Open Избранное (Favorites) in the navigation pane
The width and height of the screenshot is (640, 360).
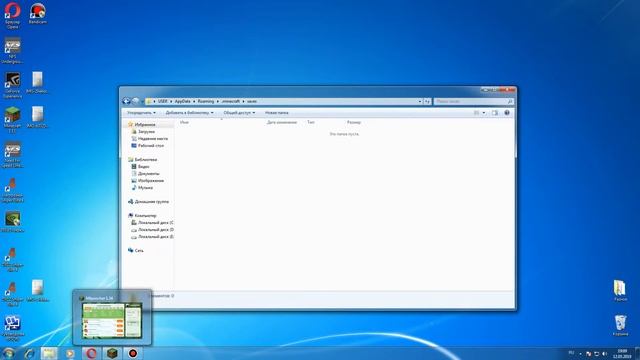(x=141, y=124)
